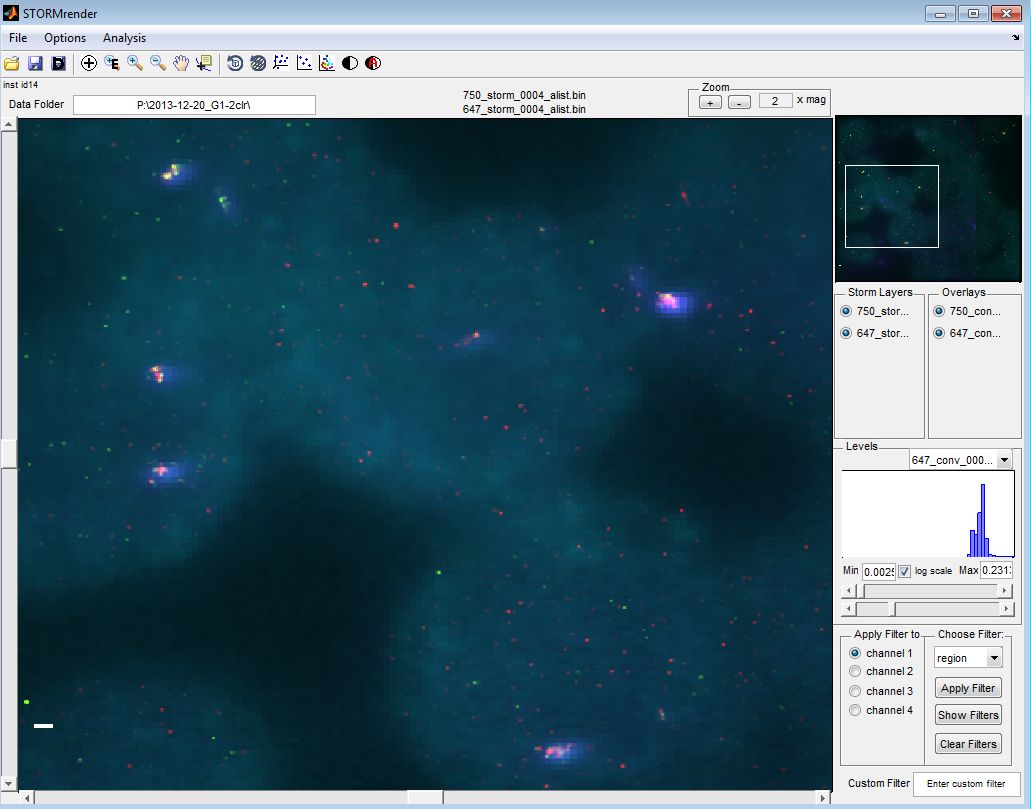Open the scatter plot with axes icon
Viewport: 1031px width, 809px height.
tap(281, 63)
